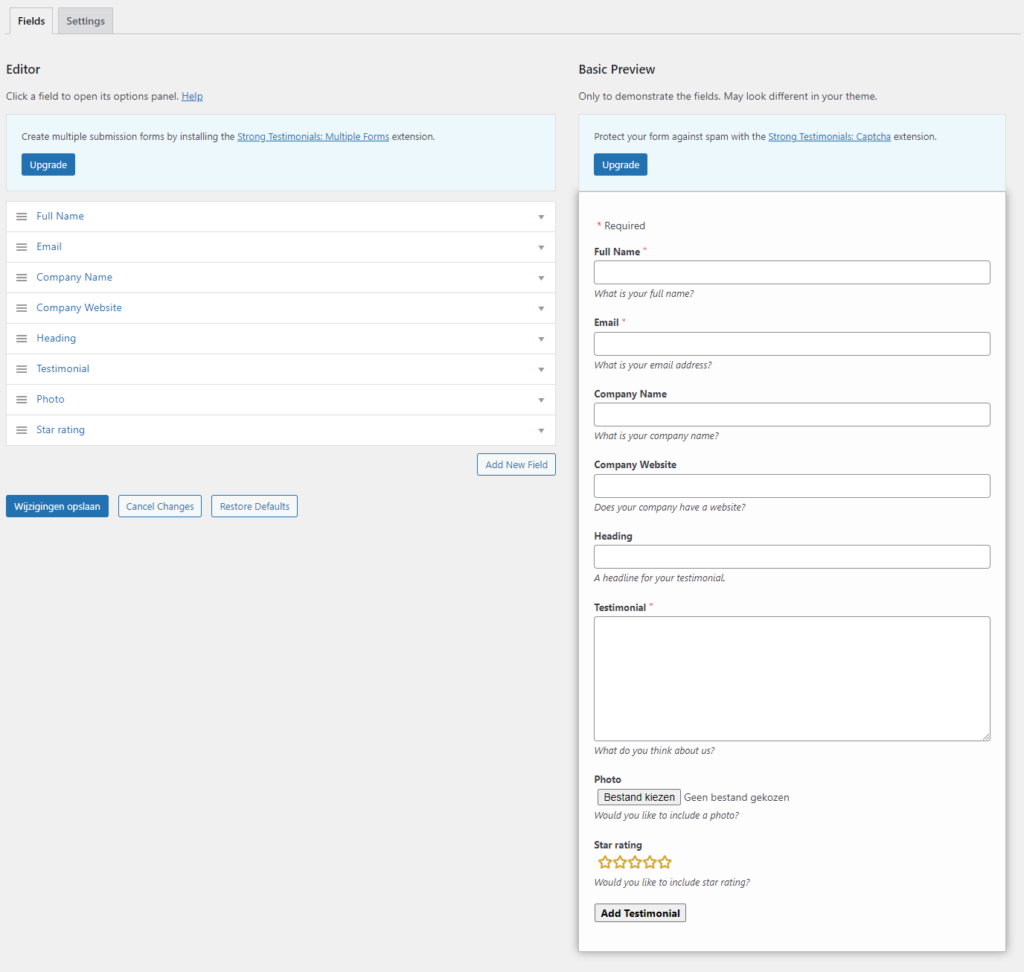The height and width of the screenshot is (972, 1024).
Task: Submit the preview with Add Testimonial
Action: click(x=640, y=913)
